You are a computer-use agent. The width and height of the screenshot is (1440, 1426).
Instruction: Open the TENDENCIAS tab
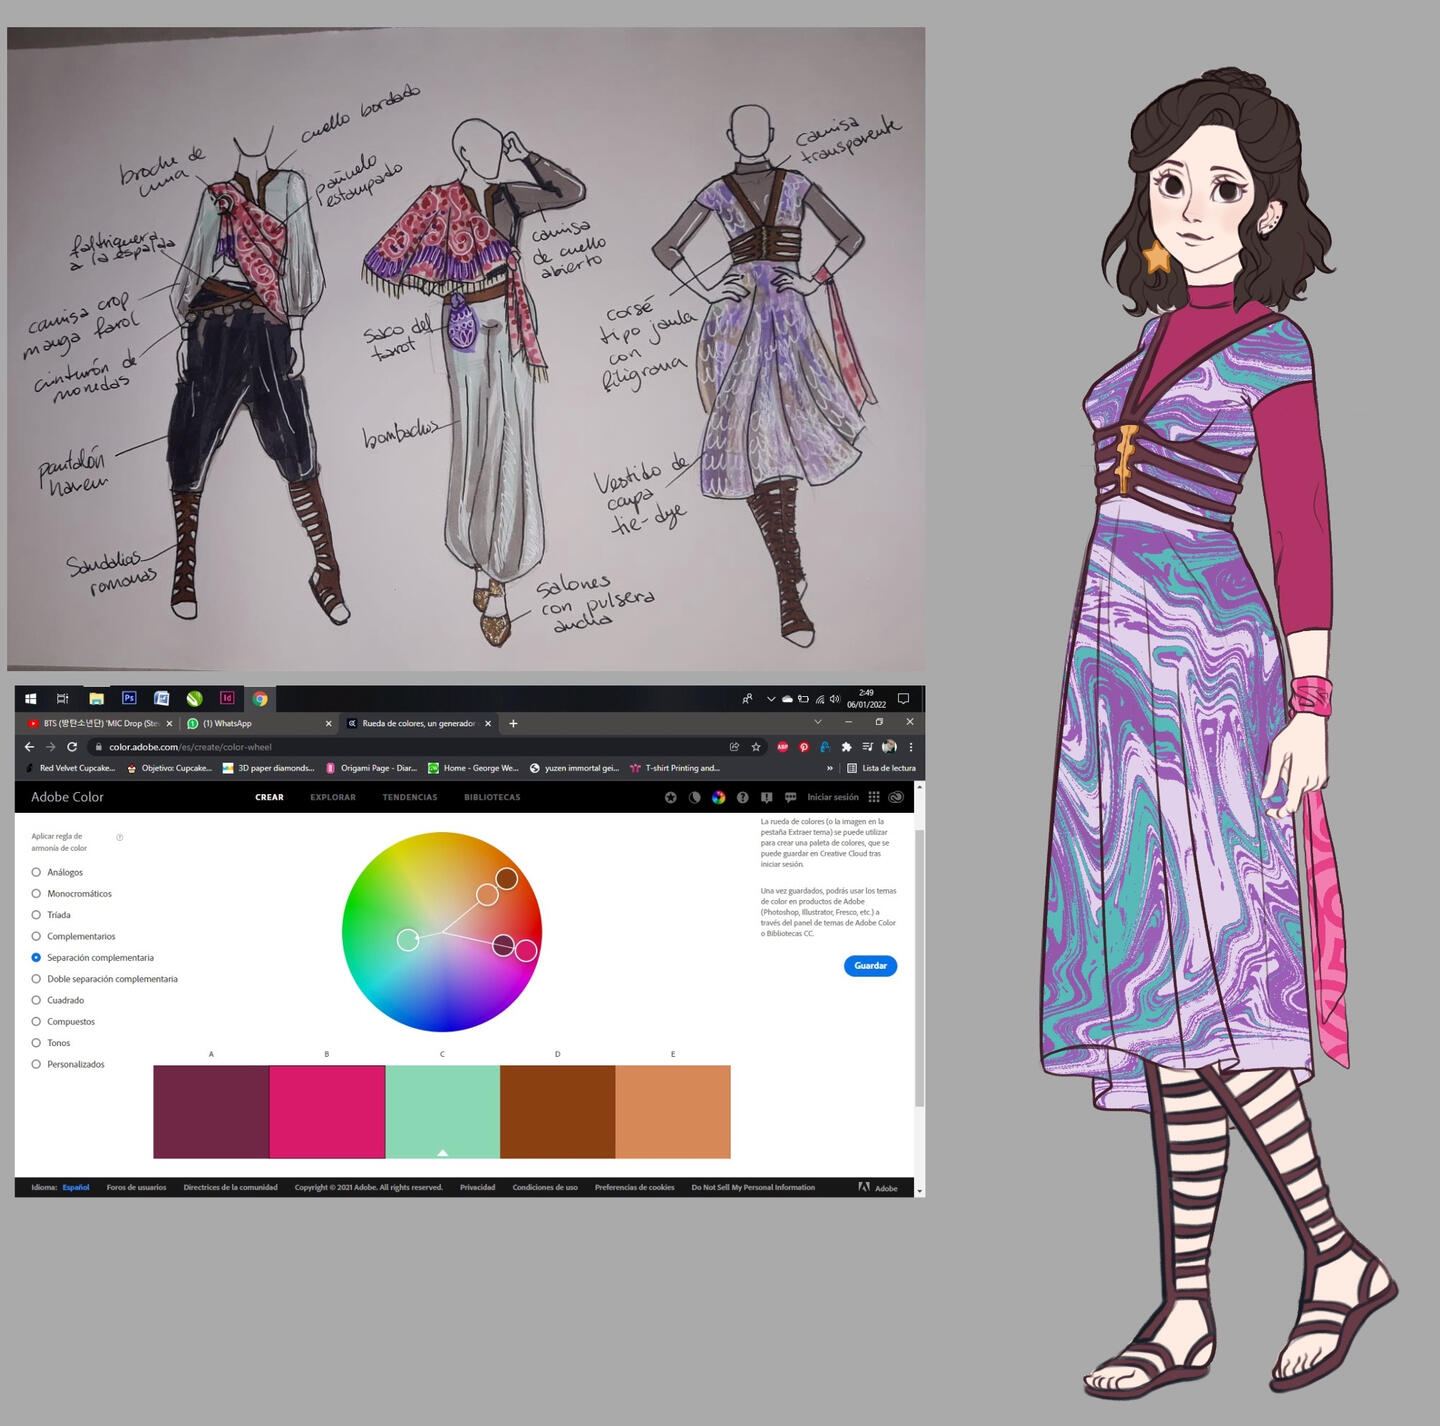coord(409,797)
